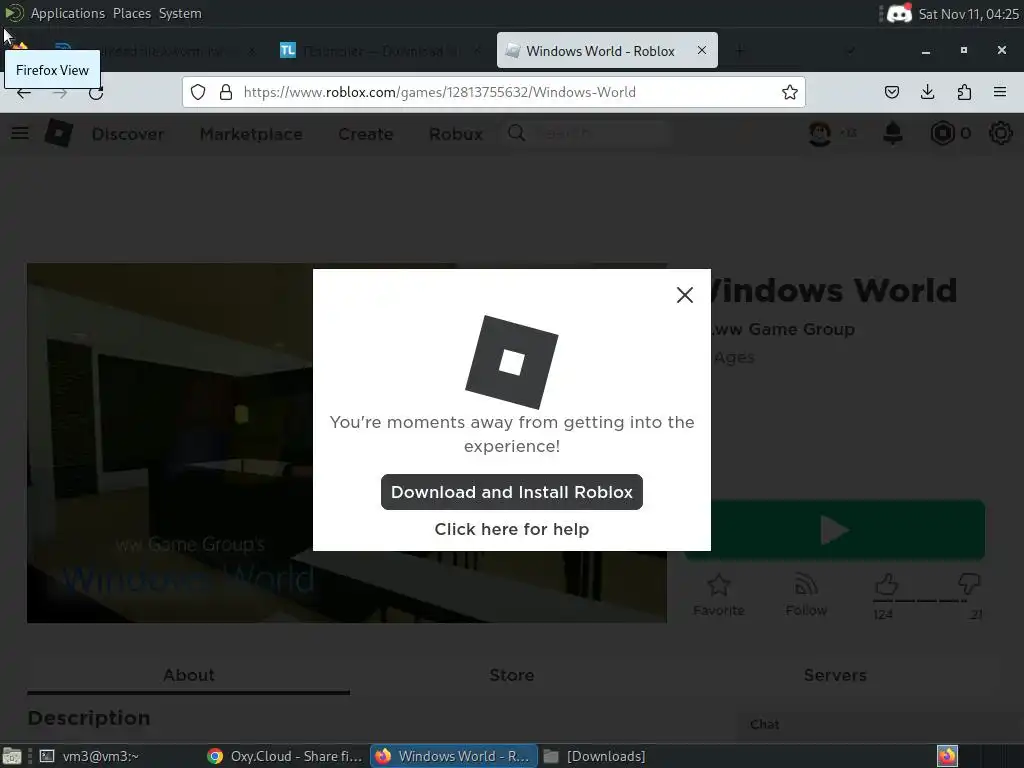Click Download and Install Roblox button

pyautogui.click(x=511, y=492)
